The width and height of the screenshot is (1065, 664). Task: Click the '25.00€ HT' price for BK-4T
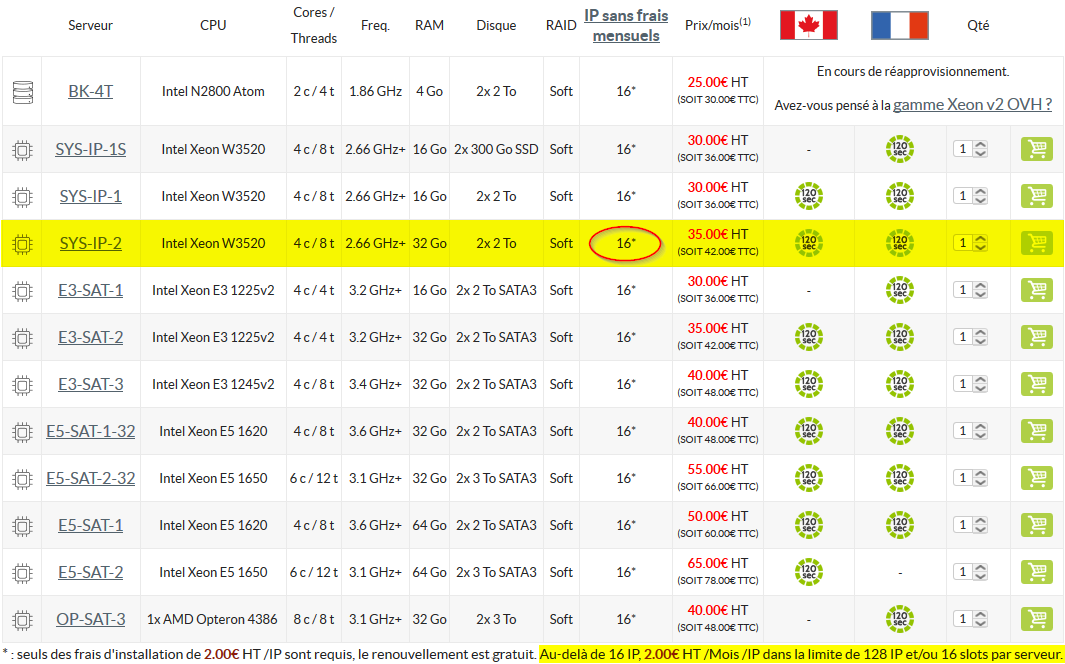717,82
